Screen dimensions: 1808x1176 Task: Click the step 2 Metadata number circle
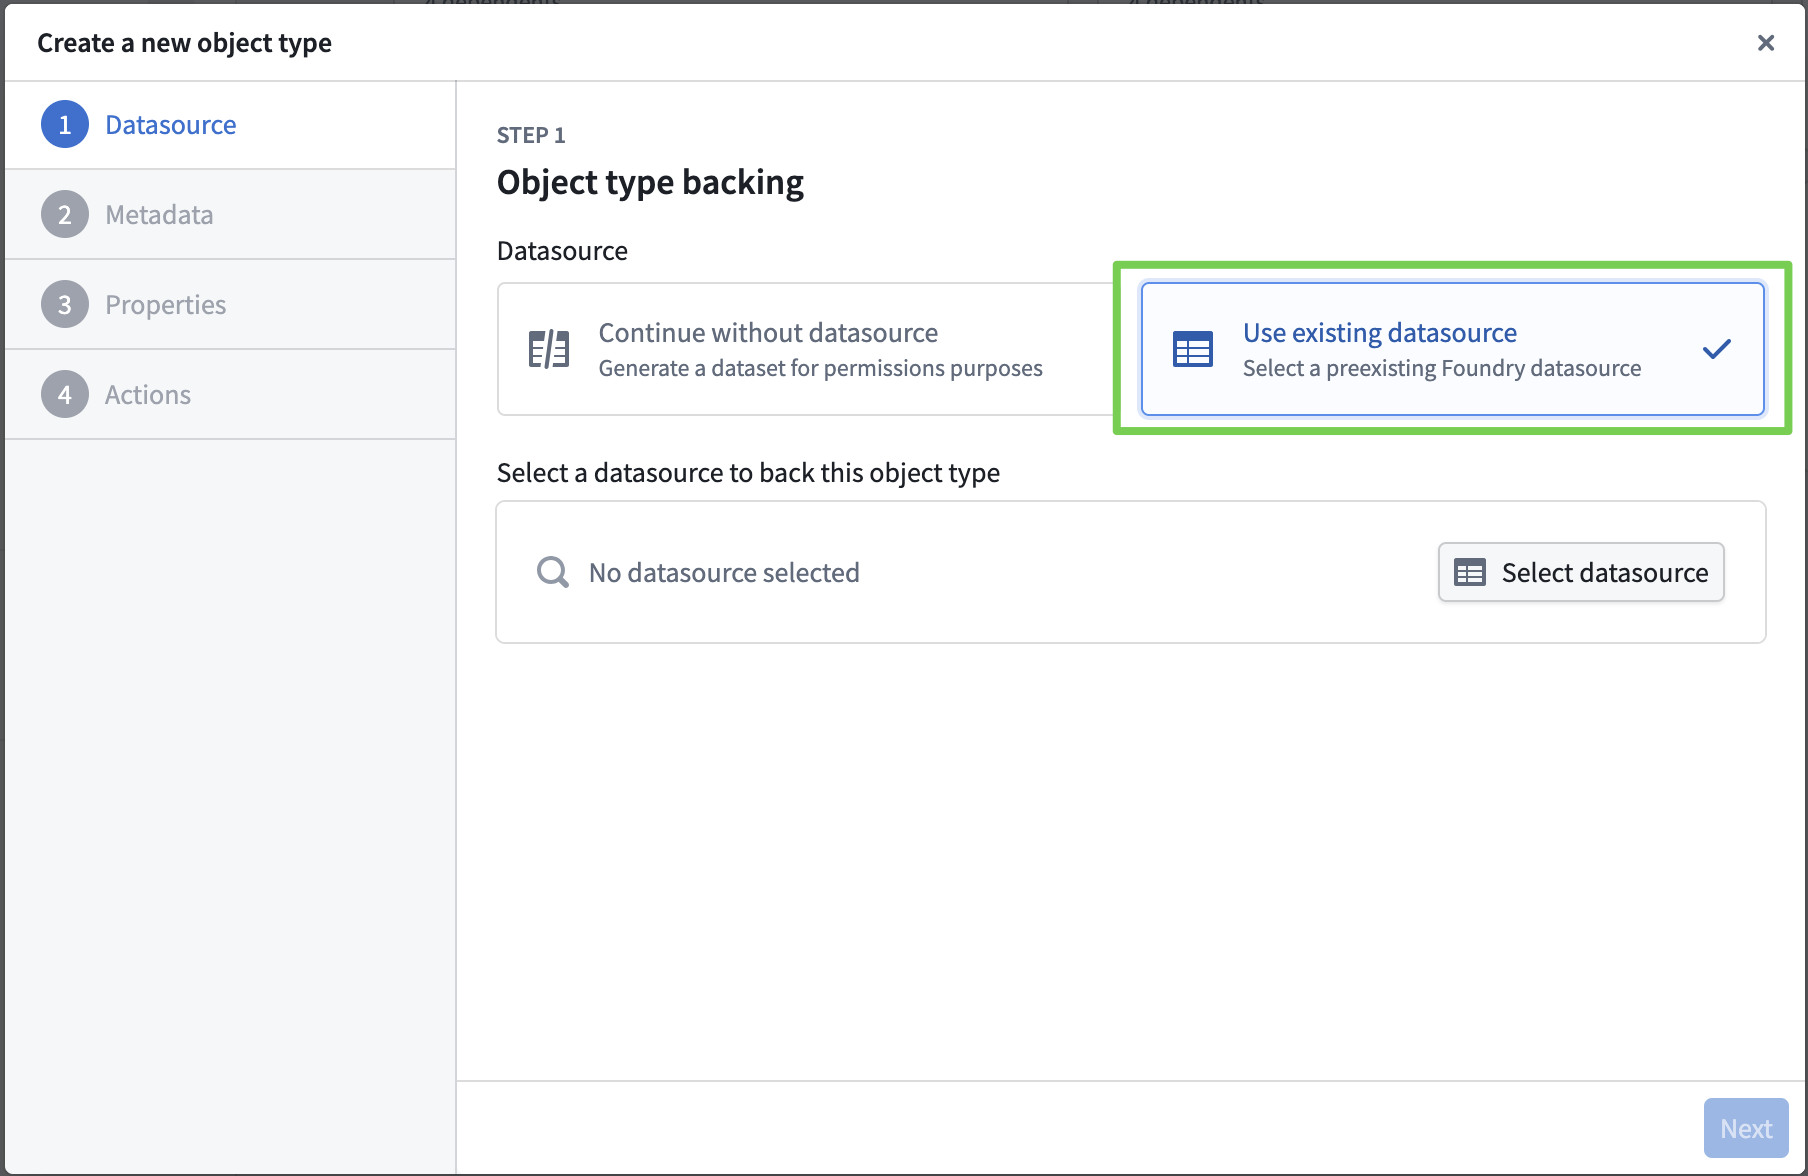[x=65, y=215]
